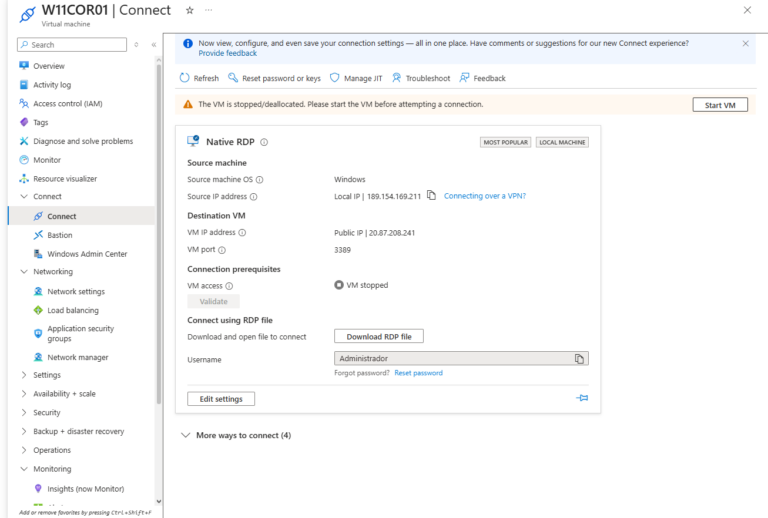Click Download RDP file button

tap(379, 336)
